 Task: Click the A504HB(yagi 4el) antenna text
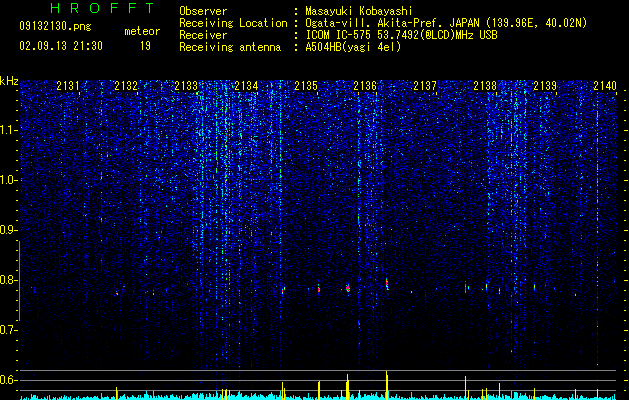click(353, 47)
